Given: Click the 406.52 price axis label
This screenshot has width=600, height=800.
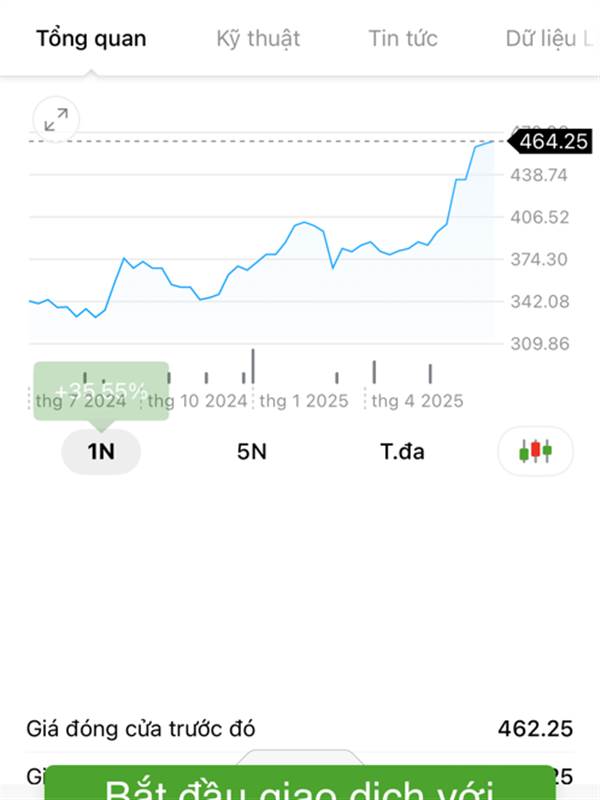Looking at the screenshot, I should point(539,217).
